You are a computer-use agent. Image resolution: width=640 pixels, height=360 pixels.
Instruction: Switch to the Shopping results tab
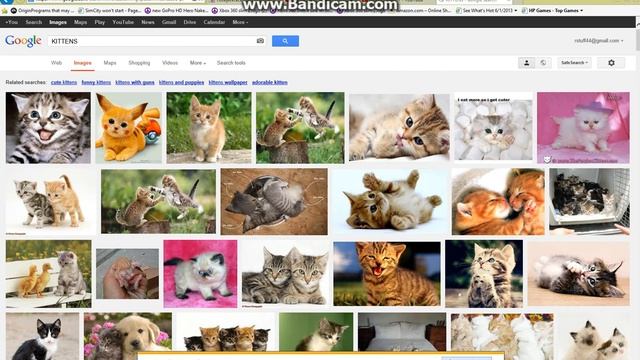coord(139,63)
